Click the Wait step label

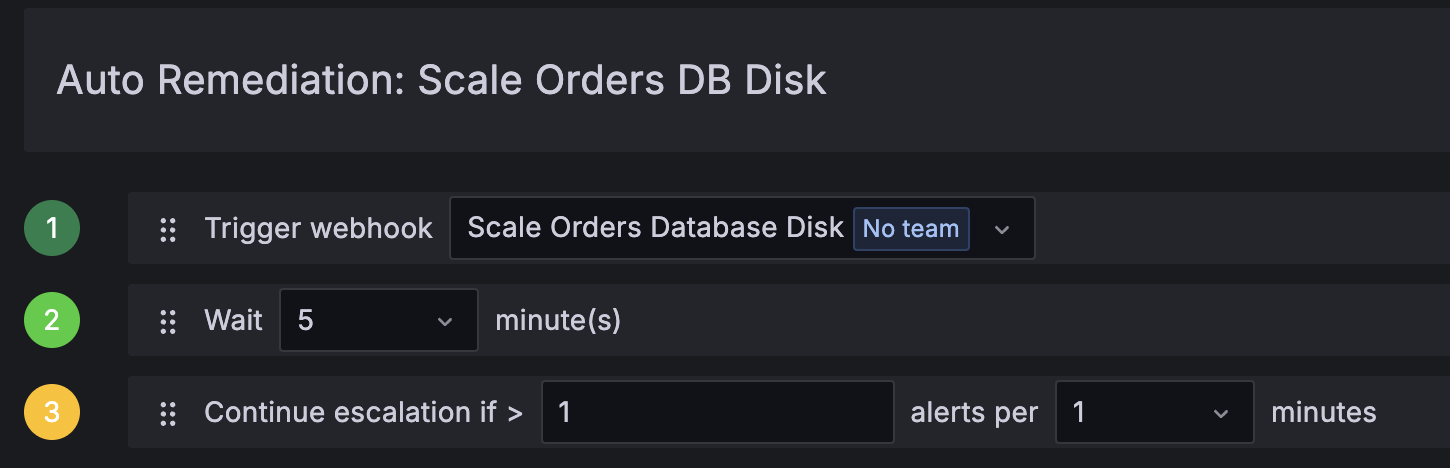(x=233, y=321)
